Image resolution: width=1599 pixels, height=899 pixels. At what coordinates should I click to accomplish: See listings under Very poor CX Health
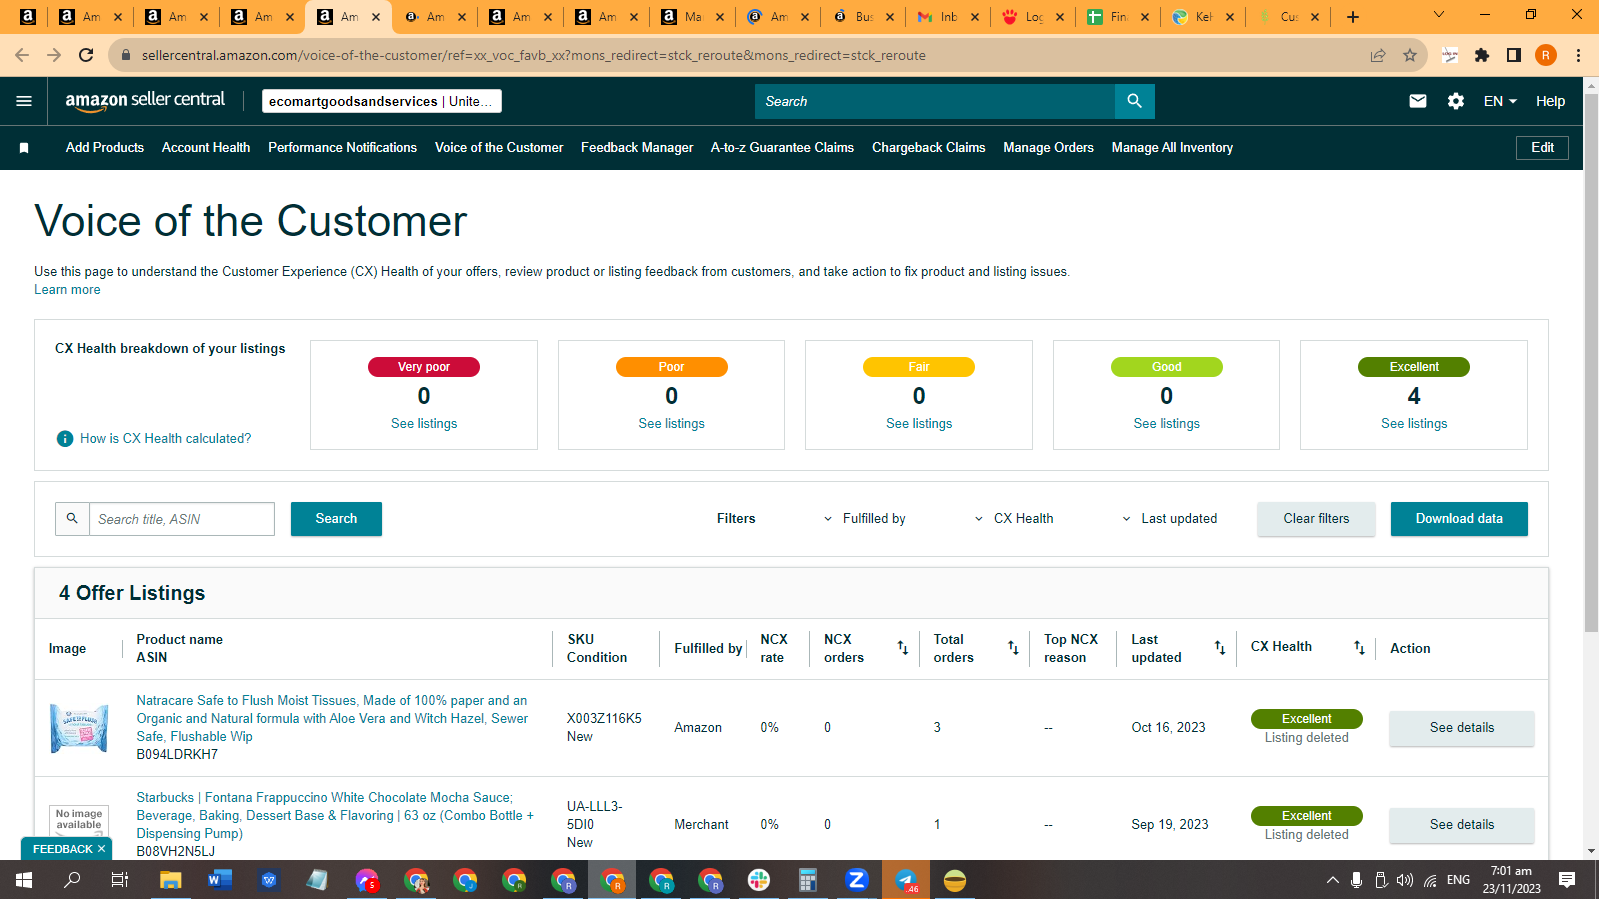(x=424, y=424)
